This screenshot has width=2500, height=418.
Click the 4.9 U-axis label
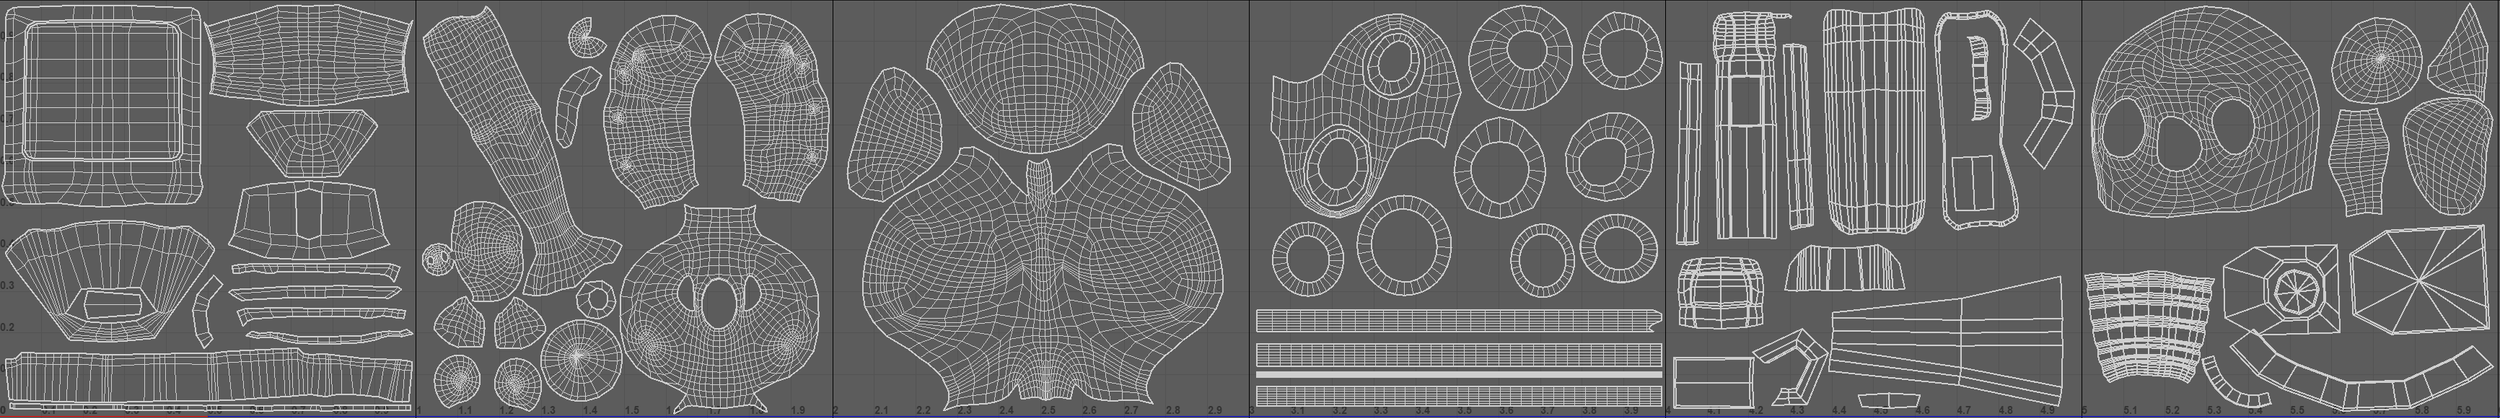[x=2047, y=411]
